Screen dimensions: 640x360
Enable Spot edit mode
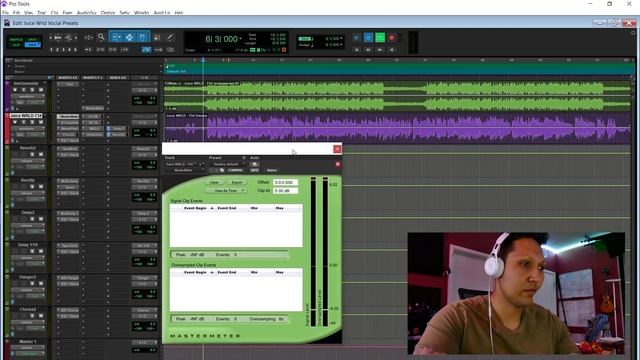33,40
